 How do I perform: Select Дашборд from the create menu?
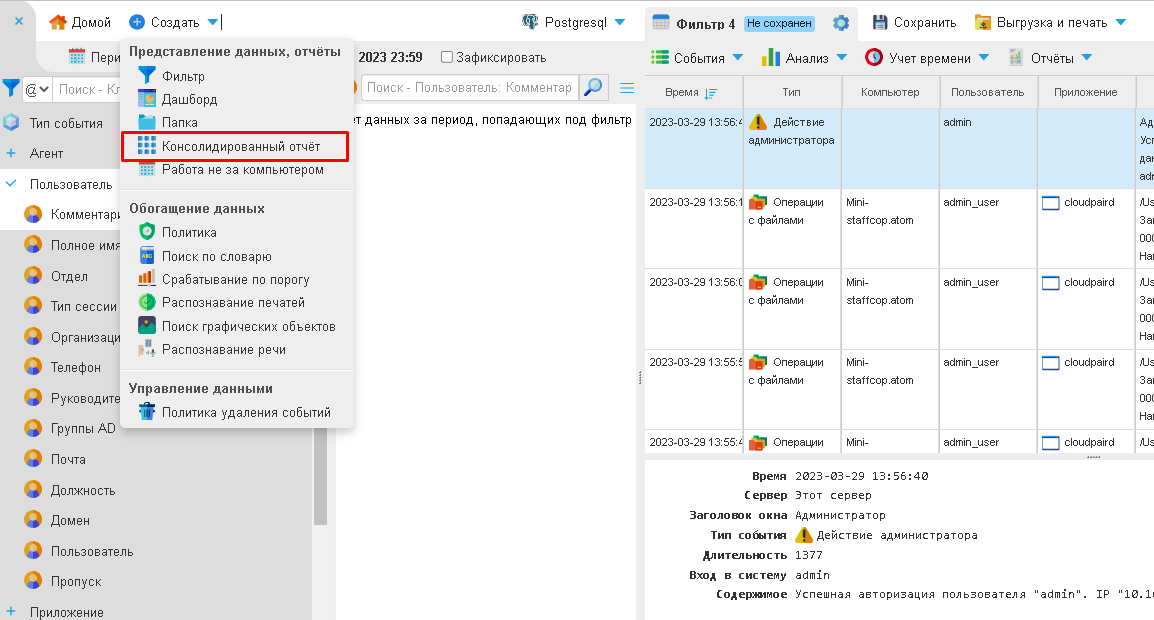coord(189,99)
